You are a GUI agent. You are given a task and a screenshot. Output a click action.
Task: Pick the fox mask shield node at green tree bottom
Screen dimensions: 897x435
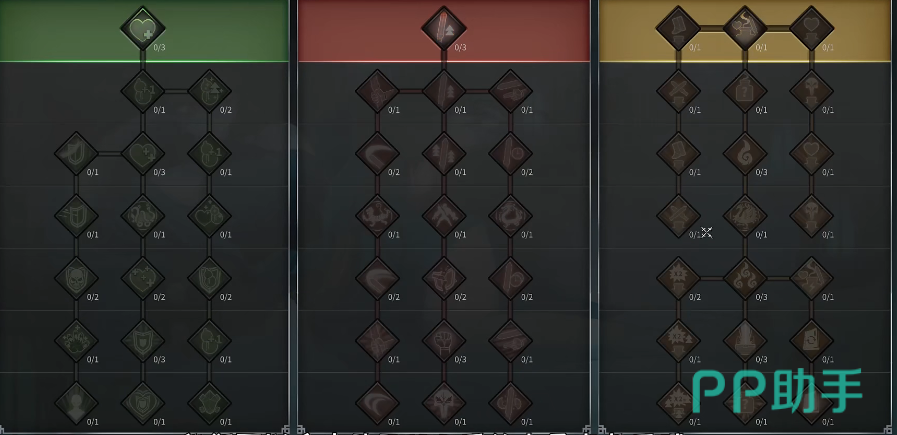coord(143,404)
